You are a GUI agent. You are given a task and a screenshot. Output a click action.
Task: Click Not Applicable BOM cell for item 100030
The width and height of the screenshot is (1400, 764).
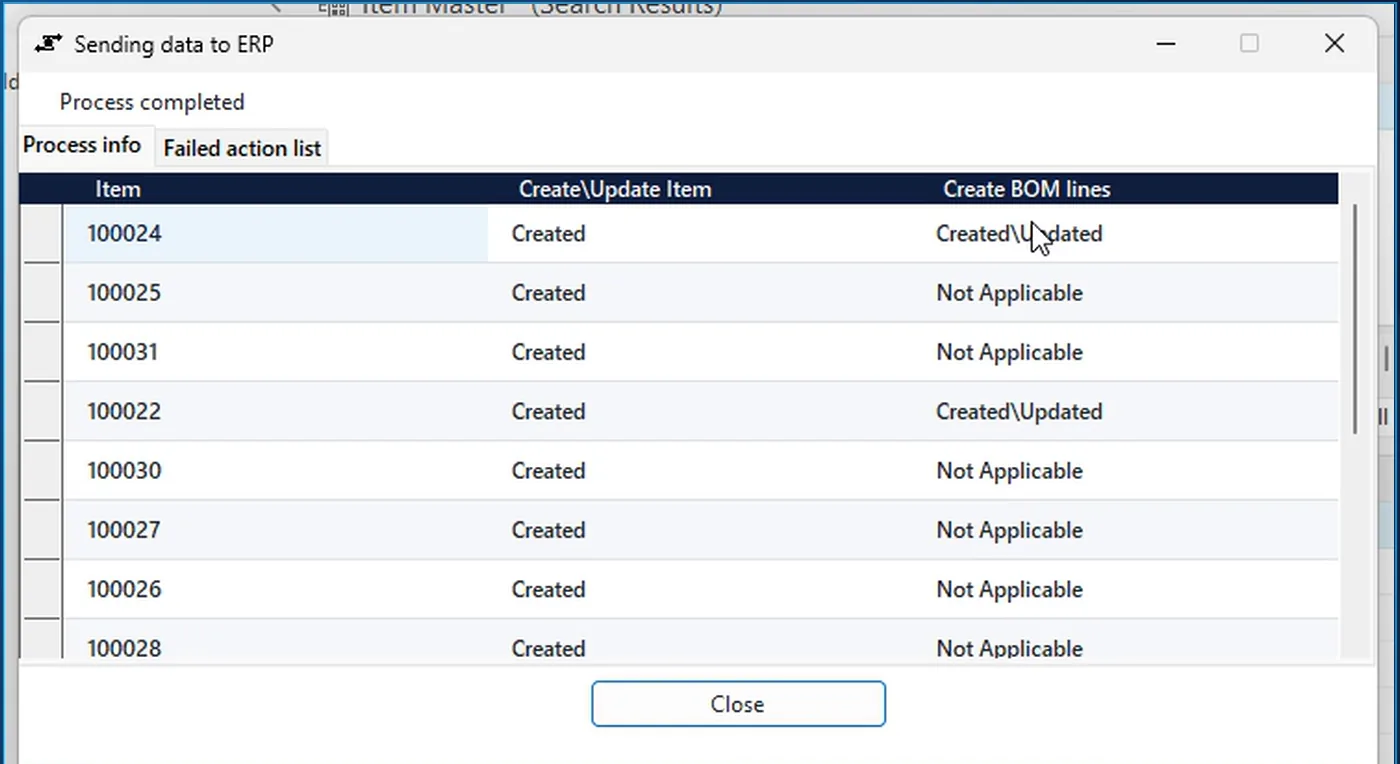tap(1126, 470)
